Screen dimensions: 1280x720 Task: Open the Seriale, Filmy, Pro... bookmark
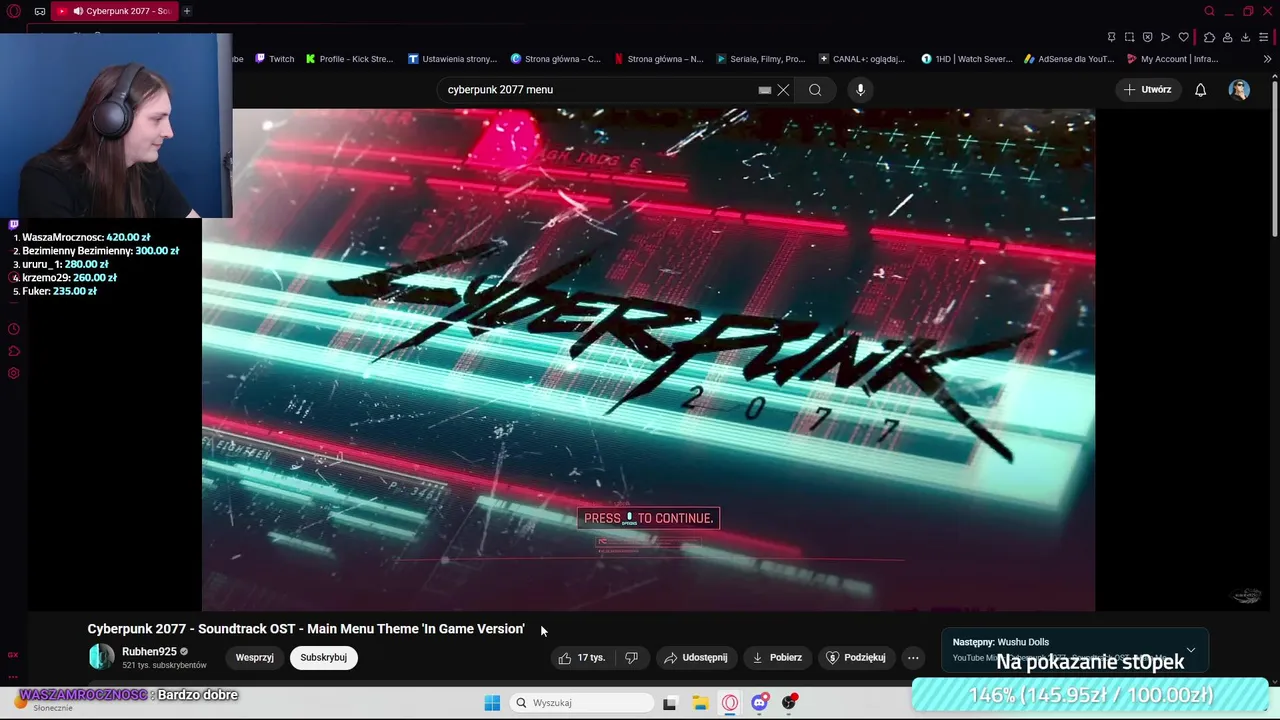point(761,59)
